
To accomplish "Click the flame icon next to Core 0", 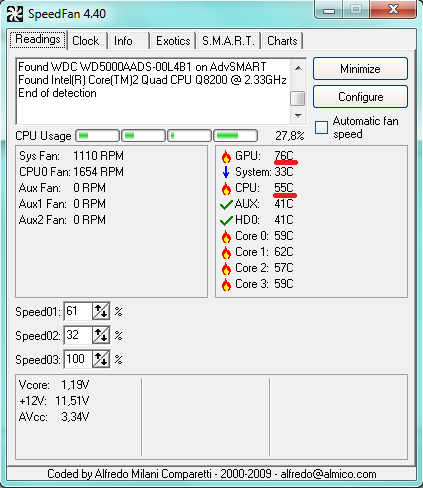I will point(226,236).
